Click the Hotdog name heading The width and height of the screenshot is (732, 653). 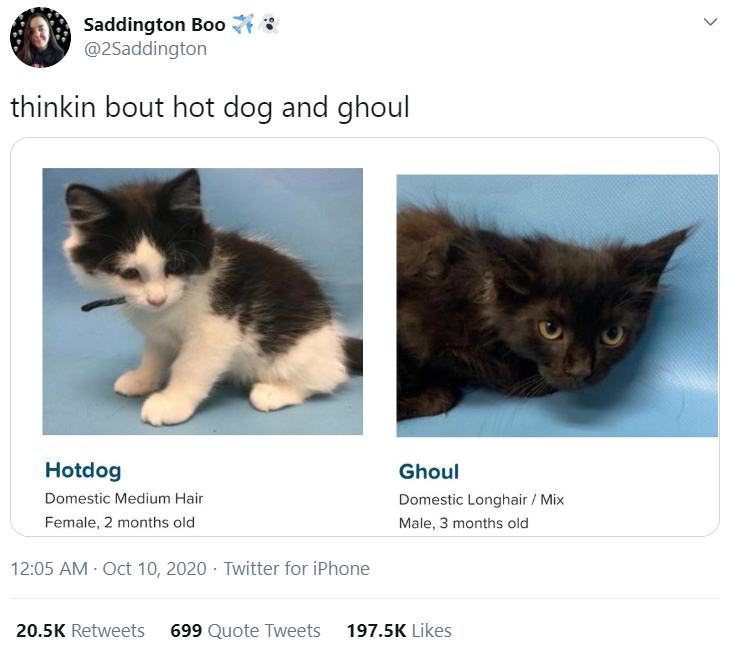83,469
